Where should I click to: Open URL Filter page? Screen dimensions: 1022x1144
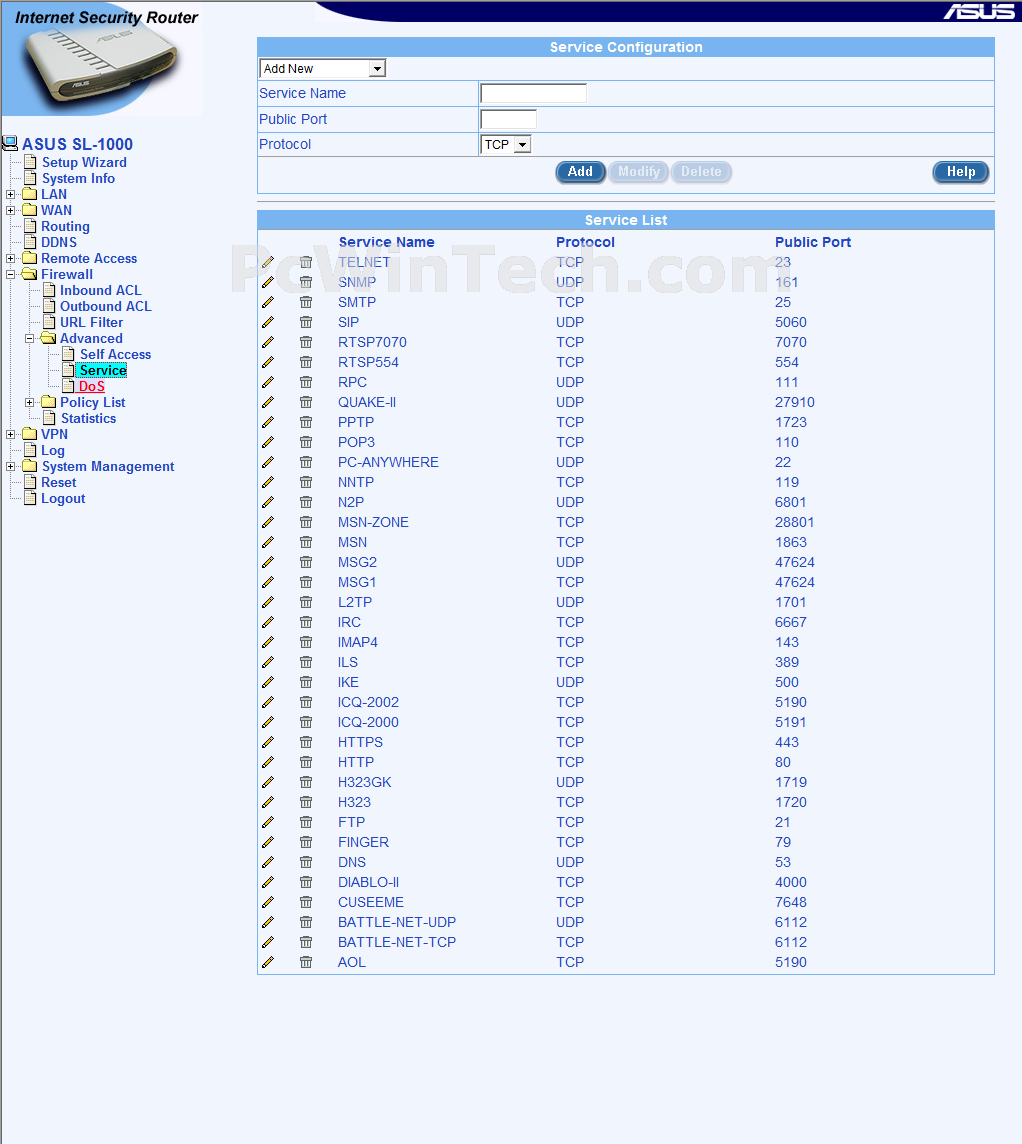click(91, 322)
